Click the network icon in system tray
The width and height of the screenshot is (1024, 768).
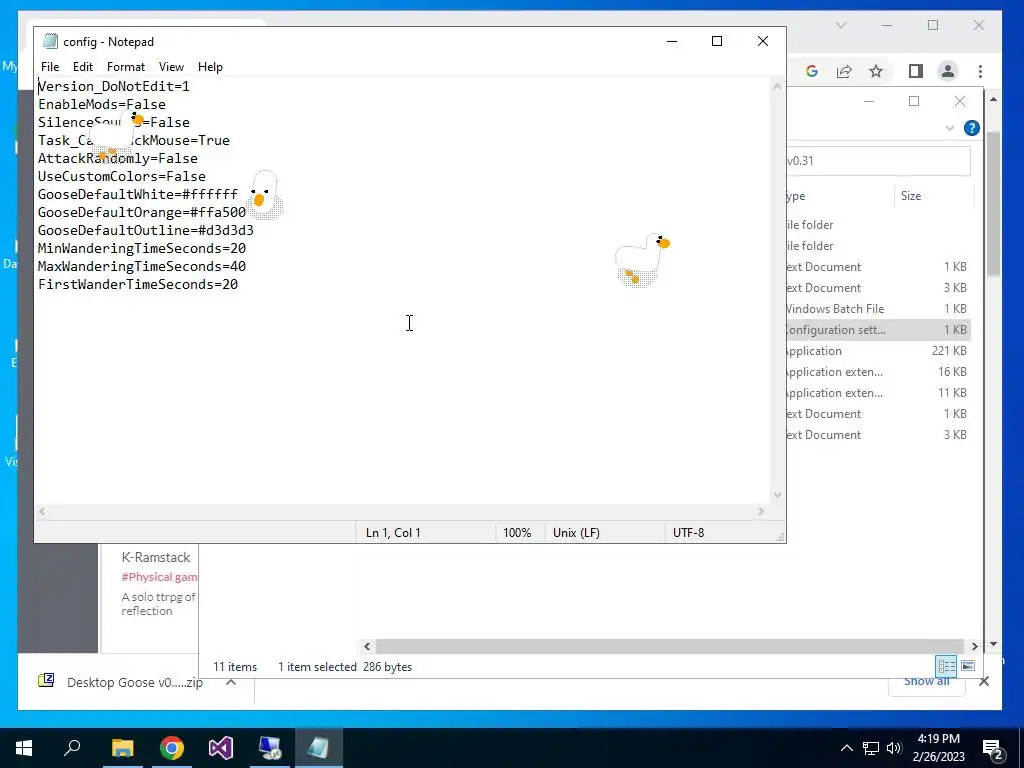[871, 748]
